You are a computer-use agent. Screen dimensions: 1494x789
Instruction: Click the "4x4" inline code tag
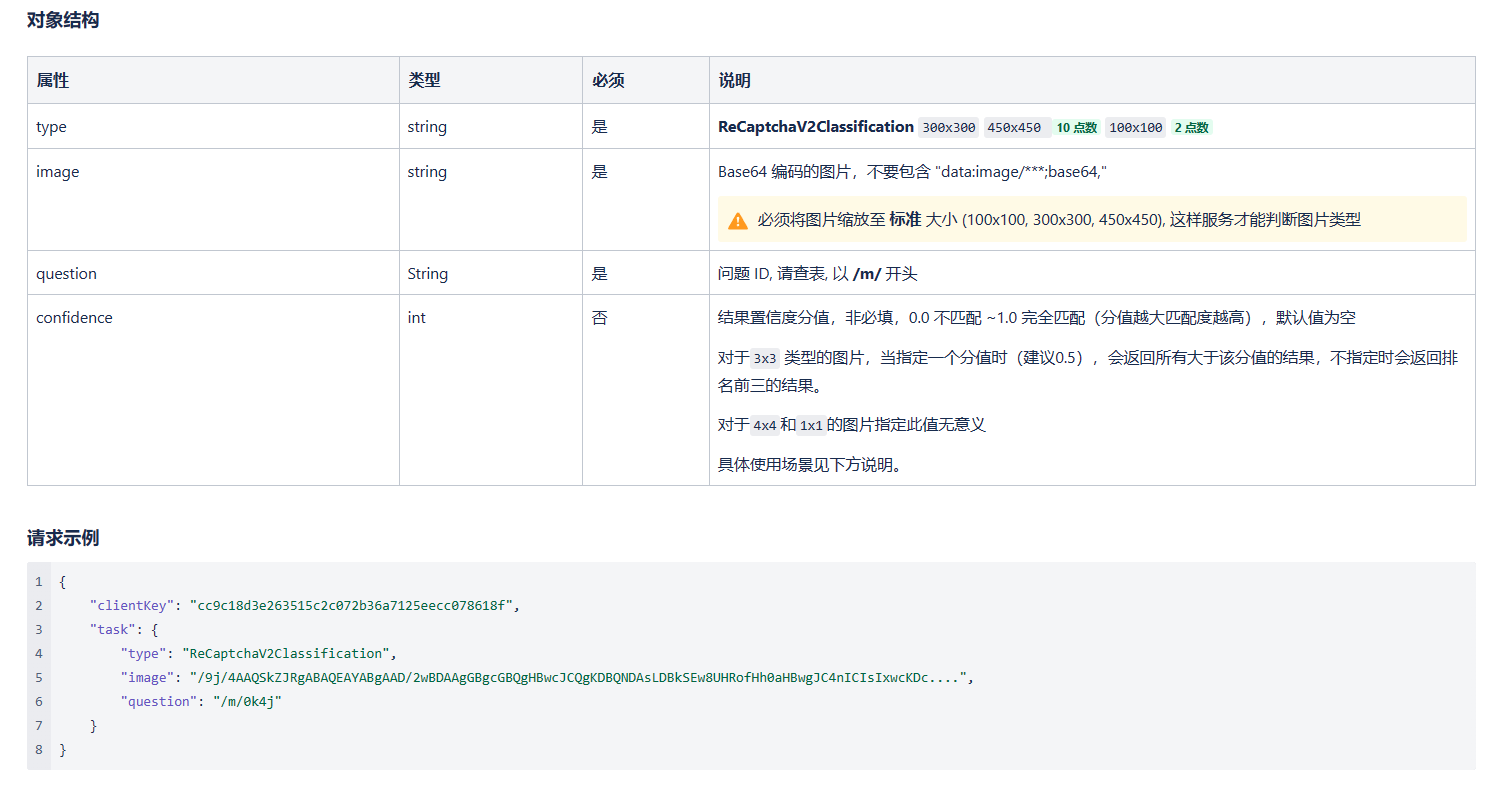765,425
